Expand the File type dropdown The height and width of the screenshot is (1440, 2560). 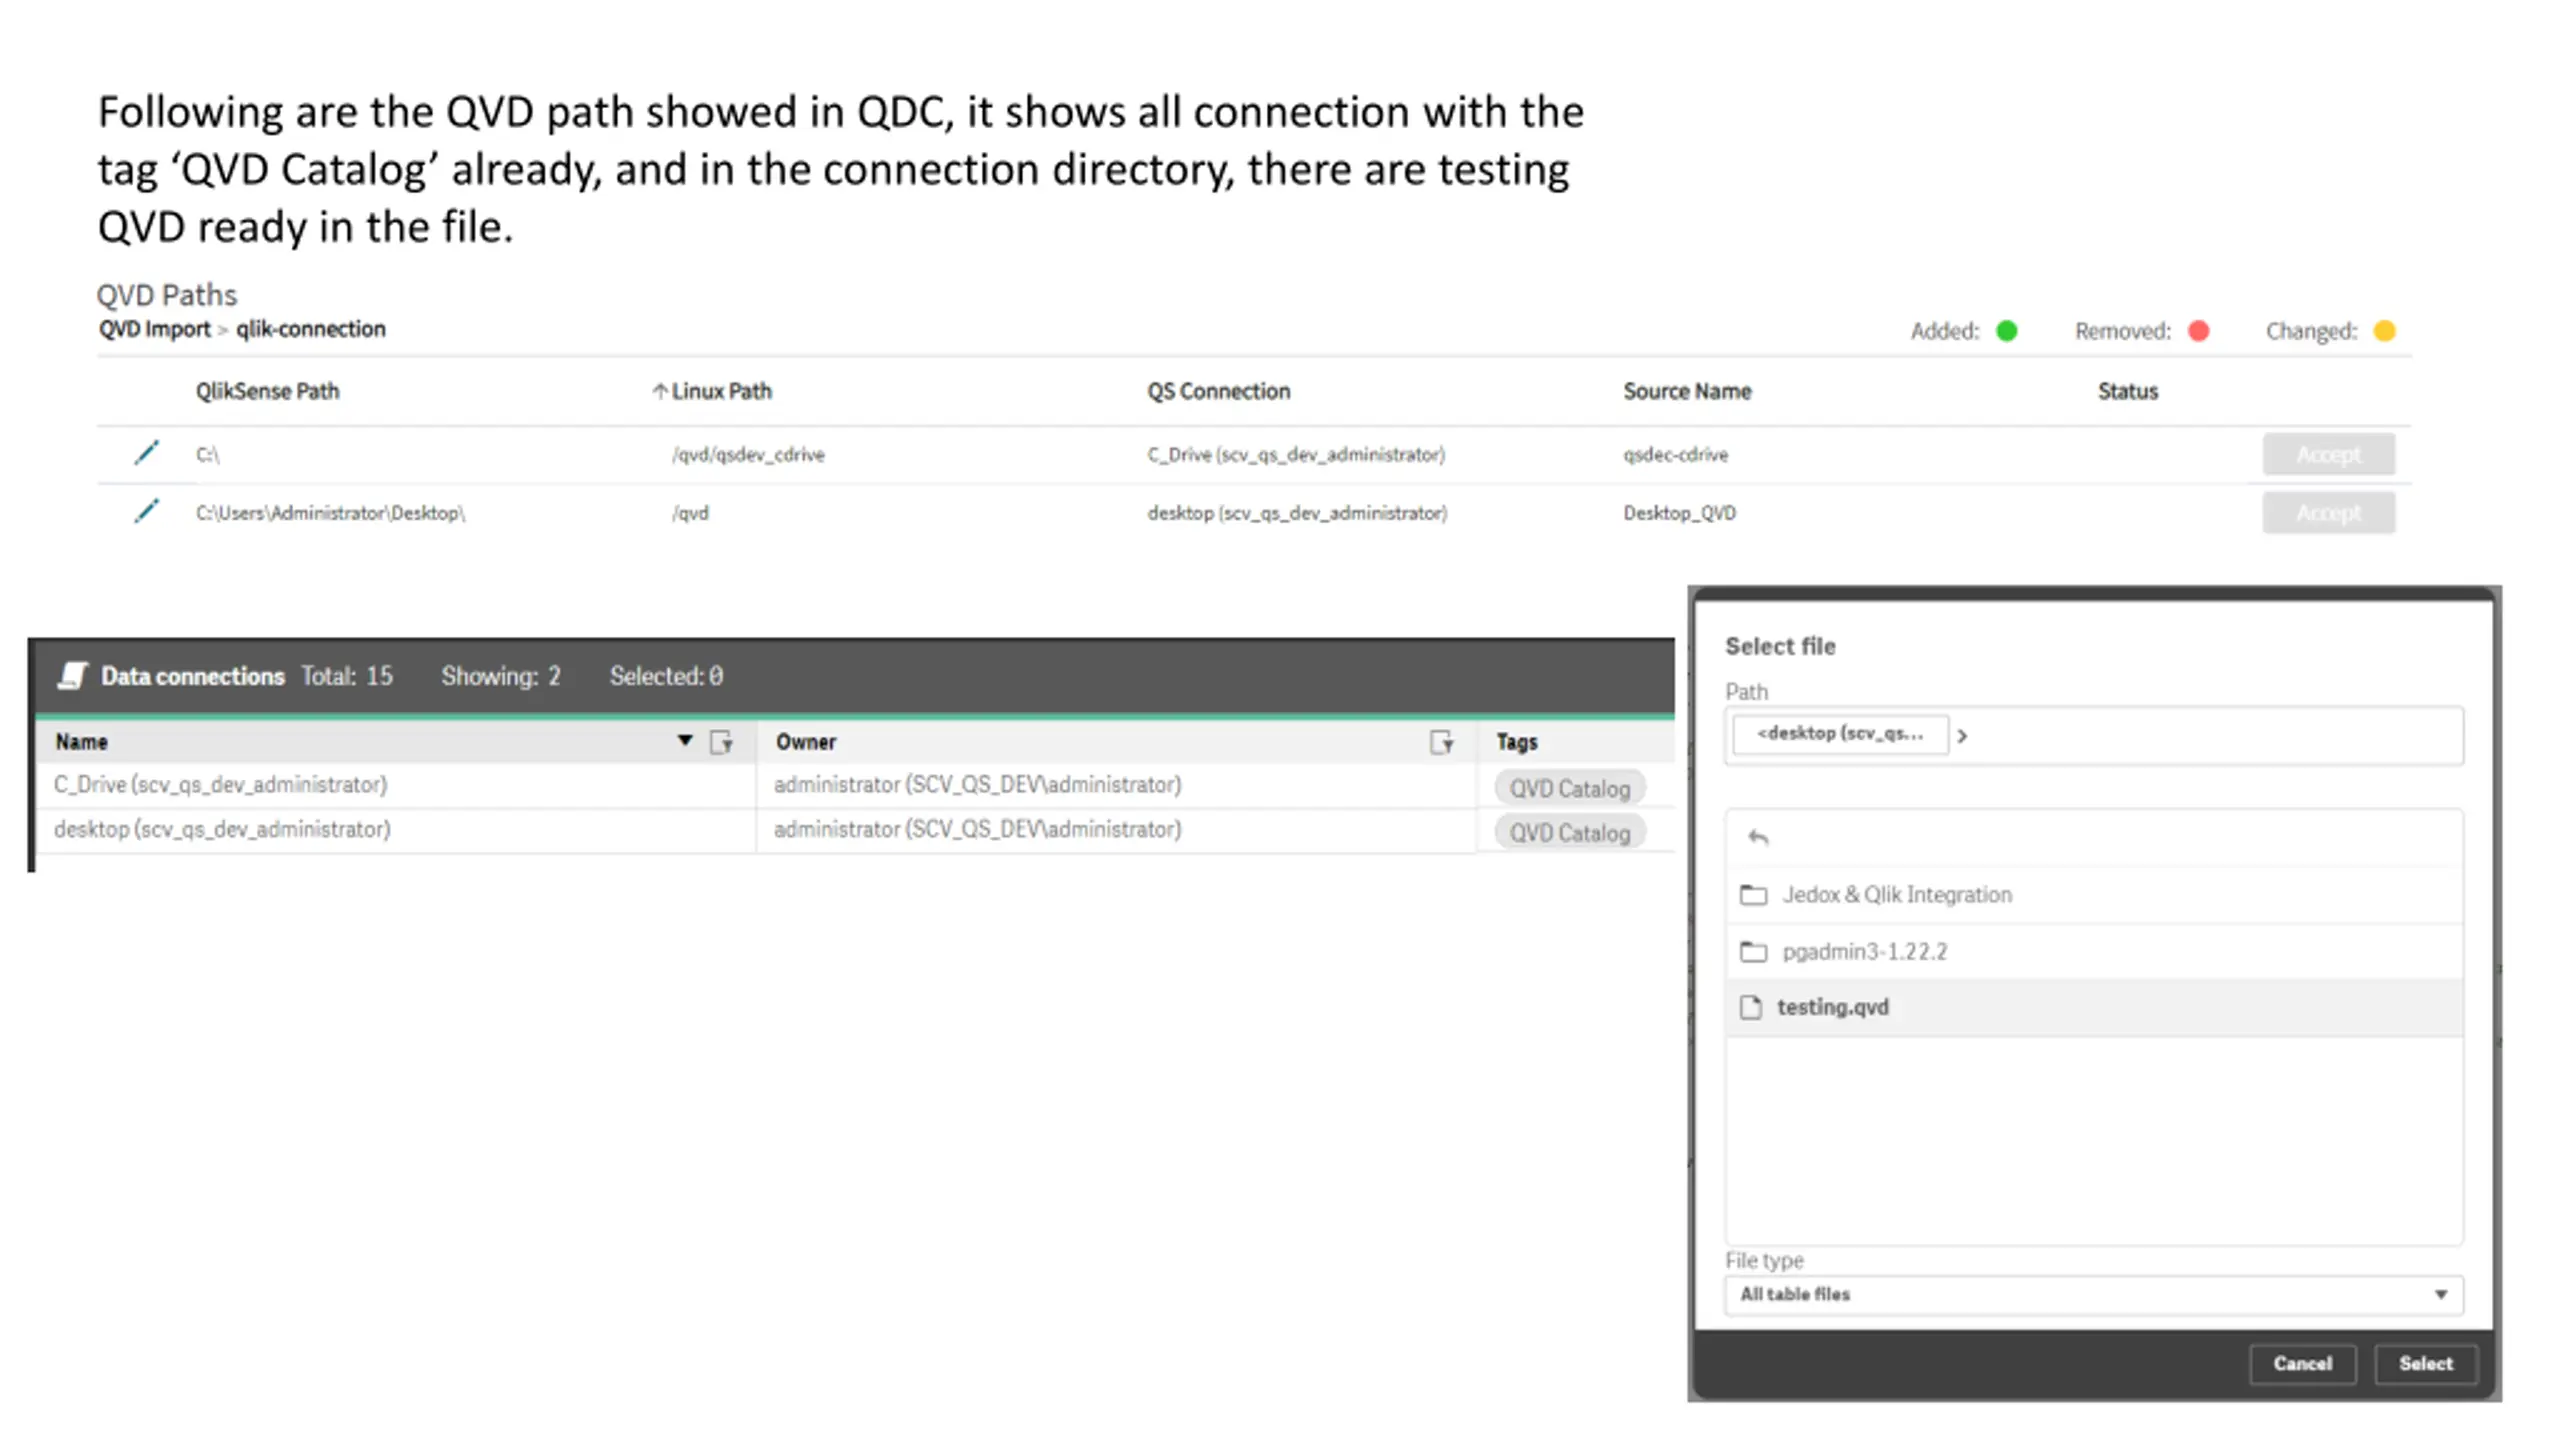click(x=2440, y=1294)
